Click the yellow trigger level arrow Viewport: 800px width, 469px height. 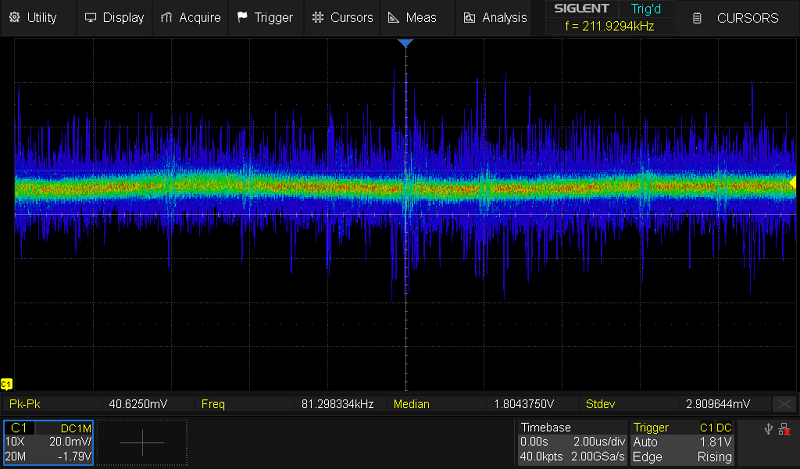(x=793, y=182)
